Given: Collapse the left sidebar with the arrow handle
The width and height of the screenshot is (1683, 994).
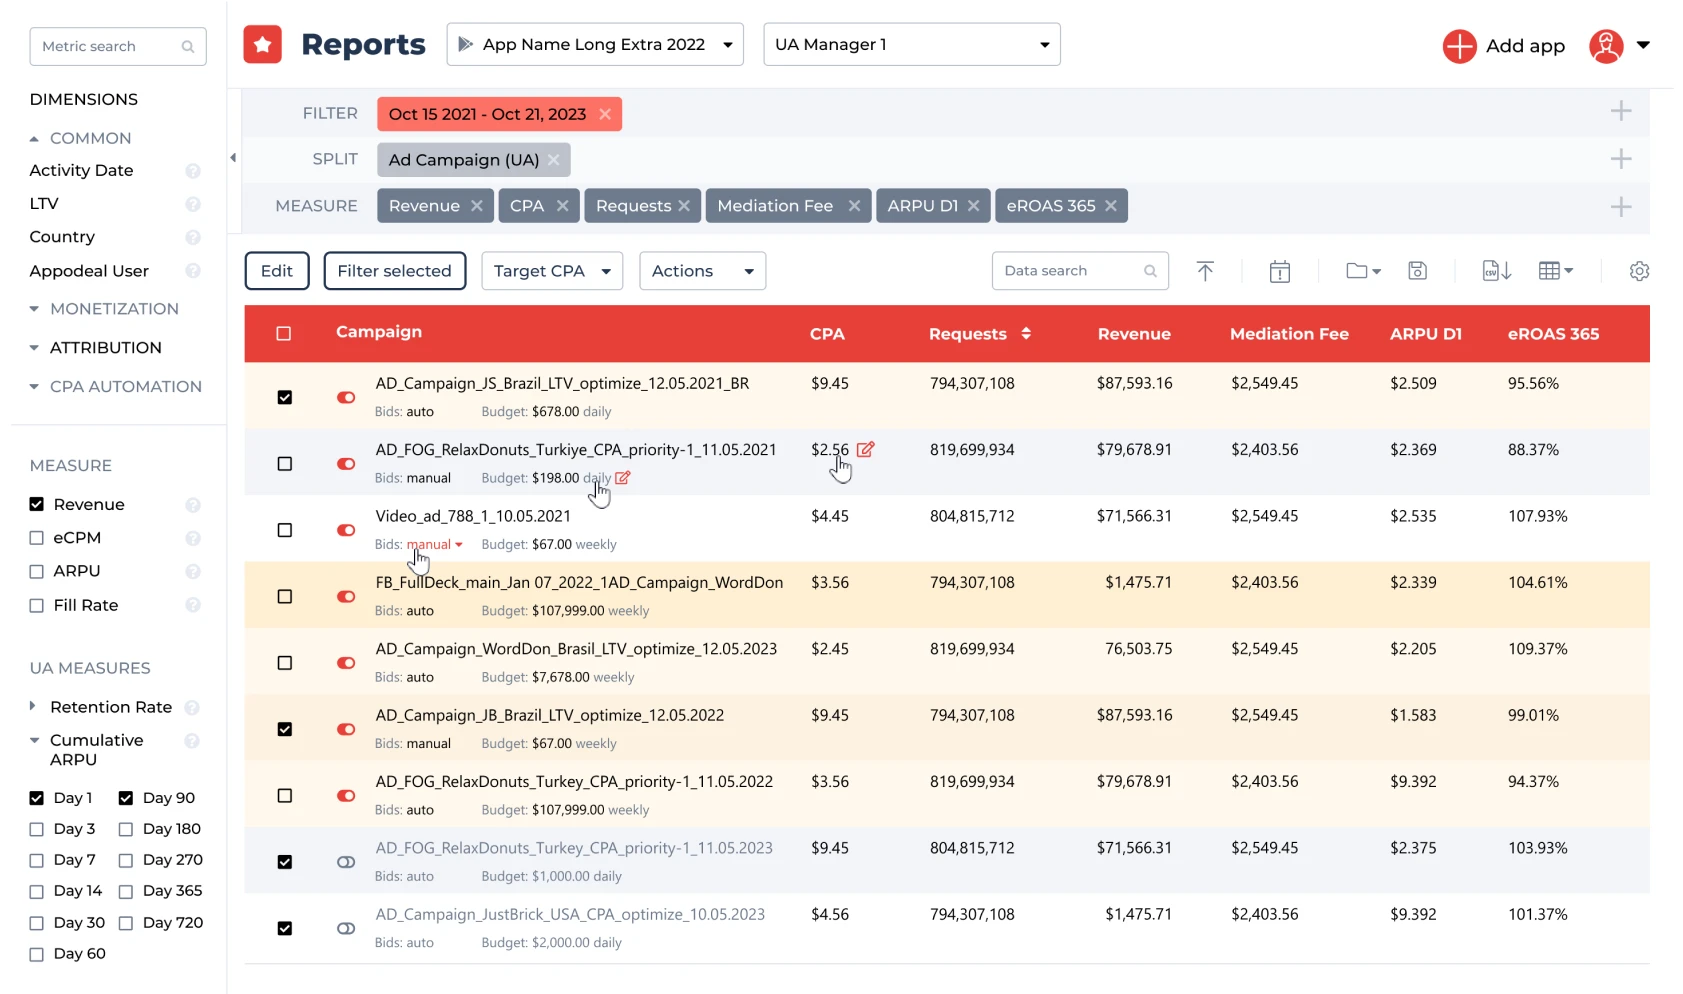Looking at the screenshot, I should click(233, 158).
